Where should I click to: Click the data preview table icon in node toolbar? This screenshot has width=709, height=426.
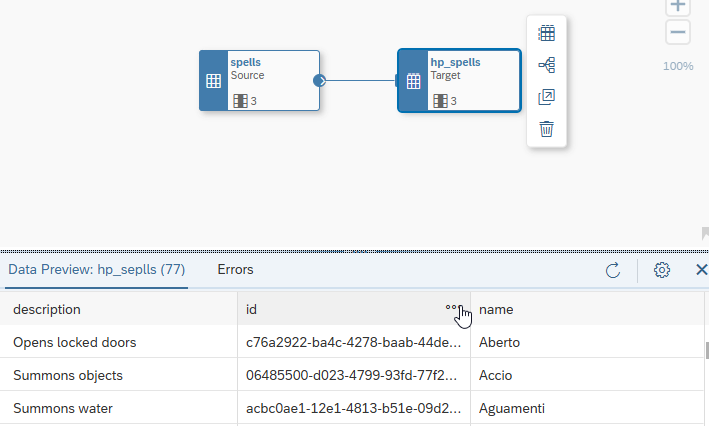point(546,33)
